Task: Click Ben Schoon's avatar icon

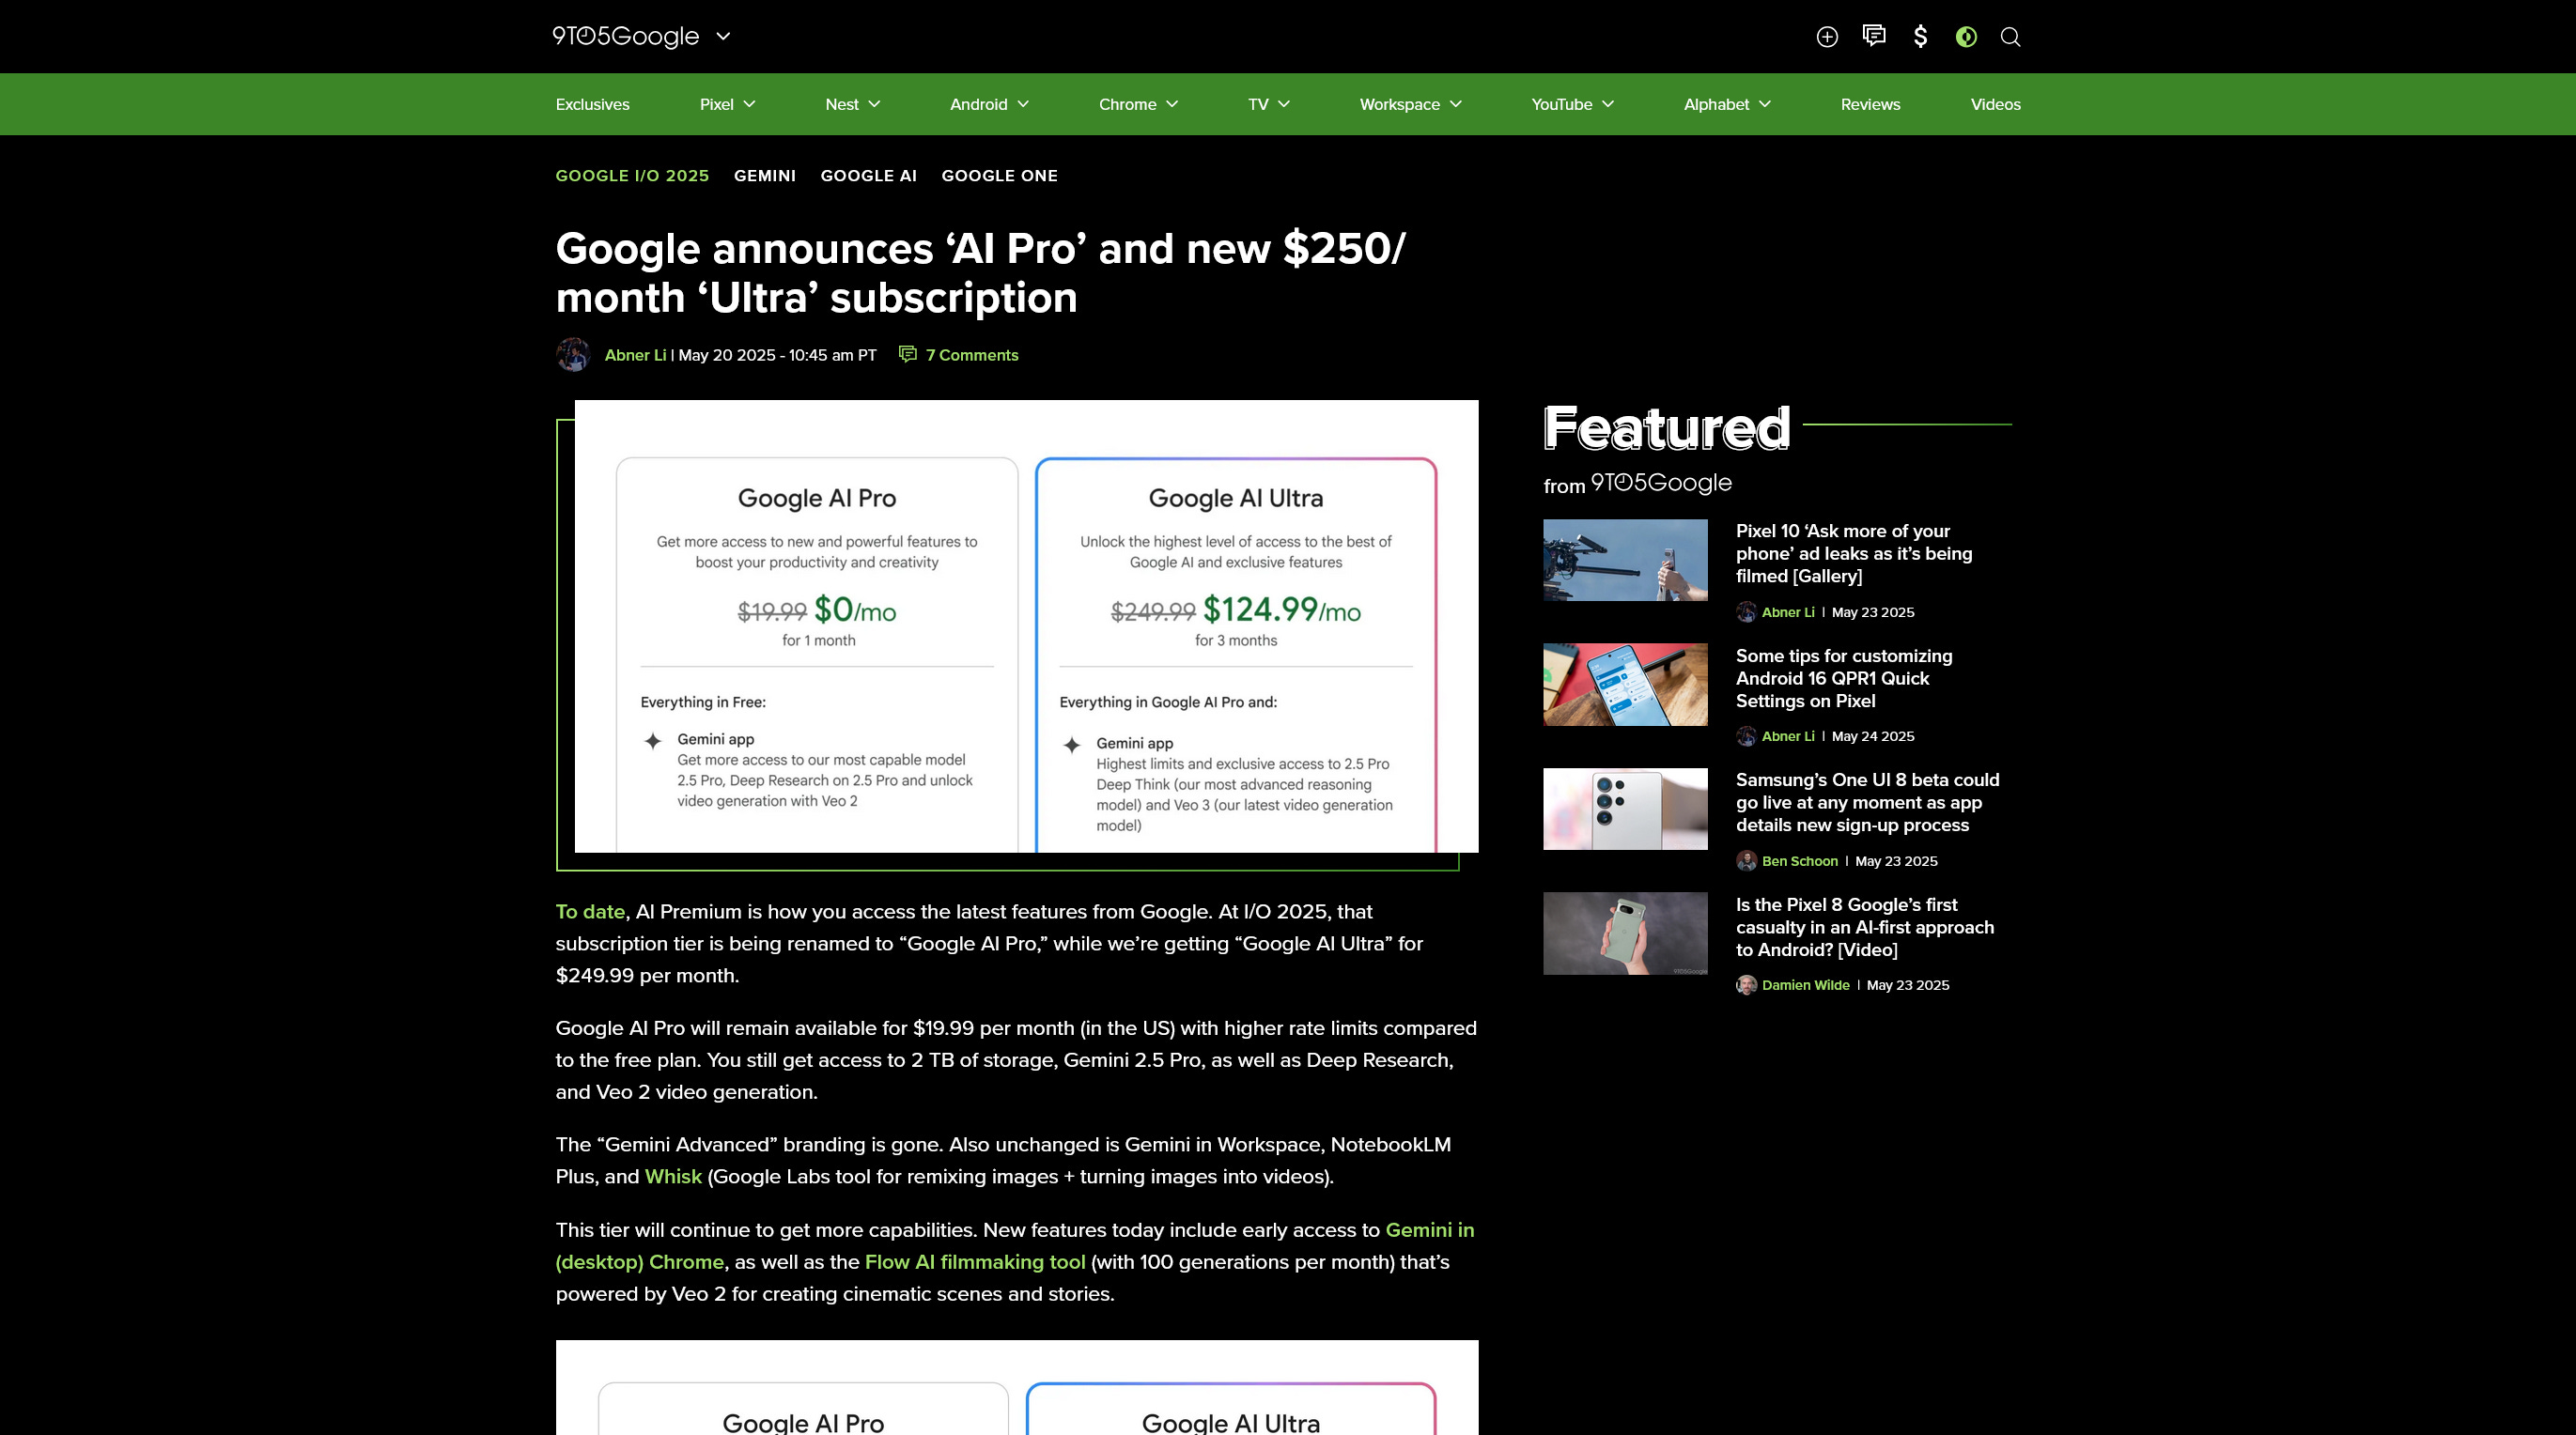Action: click(1746, 861)
